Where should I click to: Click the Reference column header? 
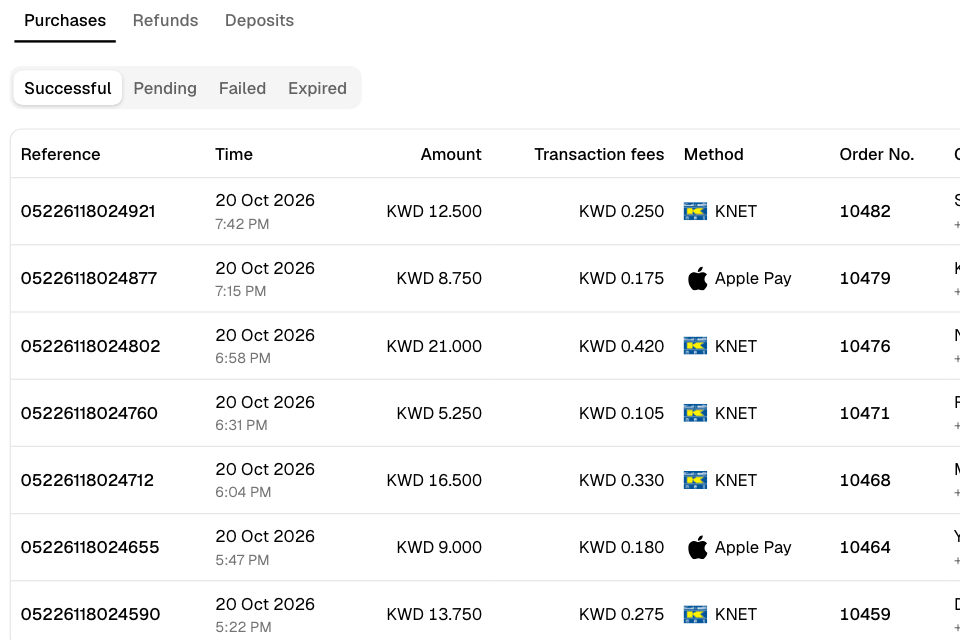(x=61, y=154)
